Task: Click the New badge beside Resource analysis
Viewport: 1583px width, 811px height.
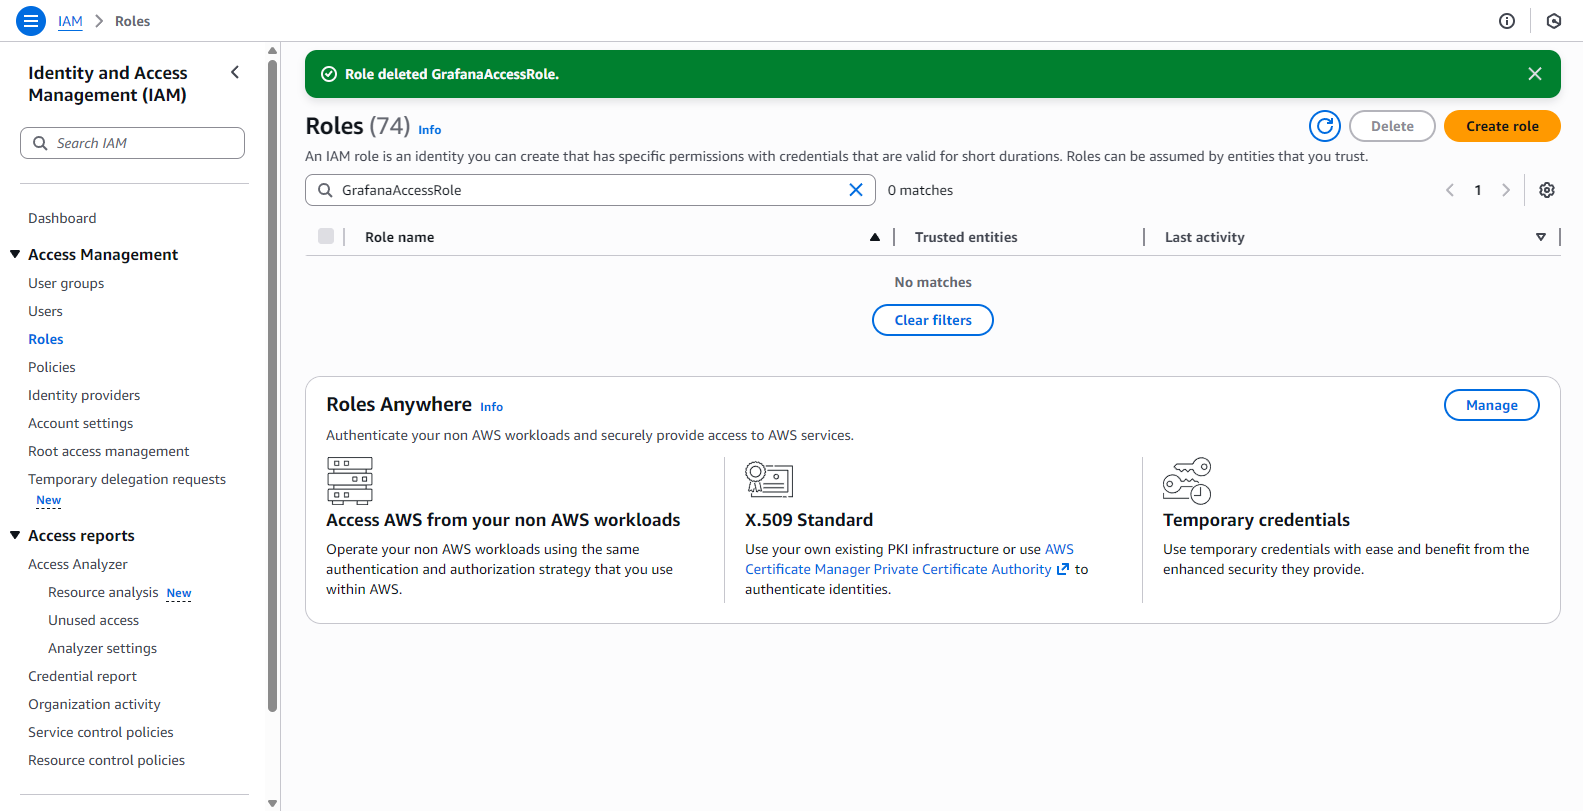Action: [x=179, y=593]
